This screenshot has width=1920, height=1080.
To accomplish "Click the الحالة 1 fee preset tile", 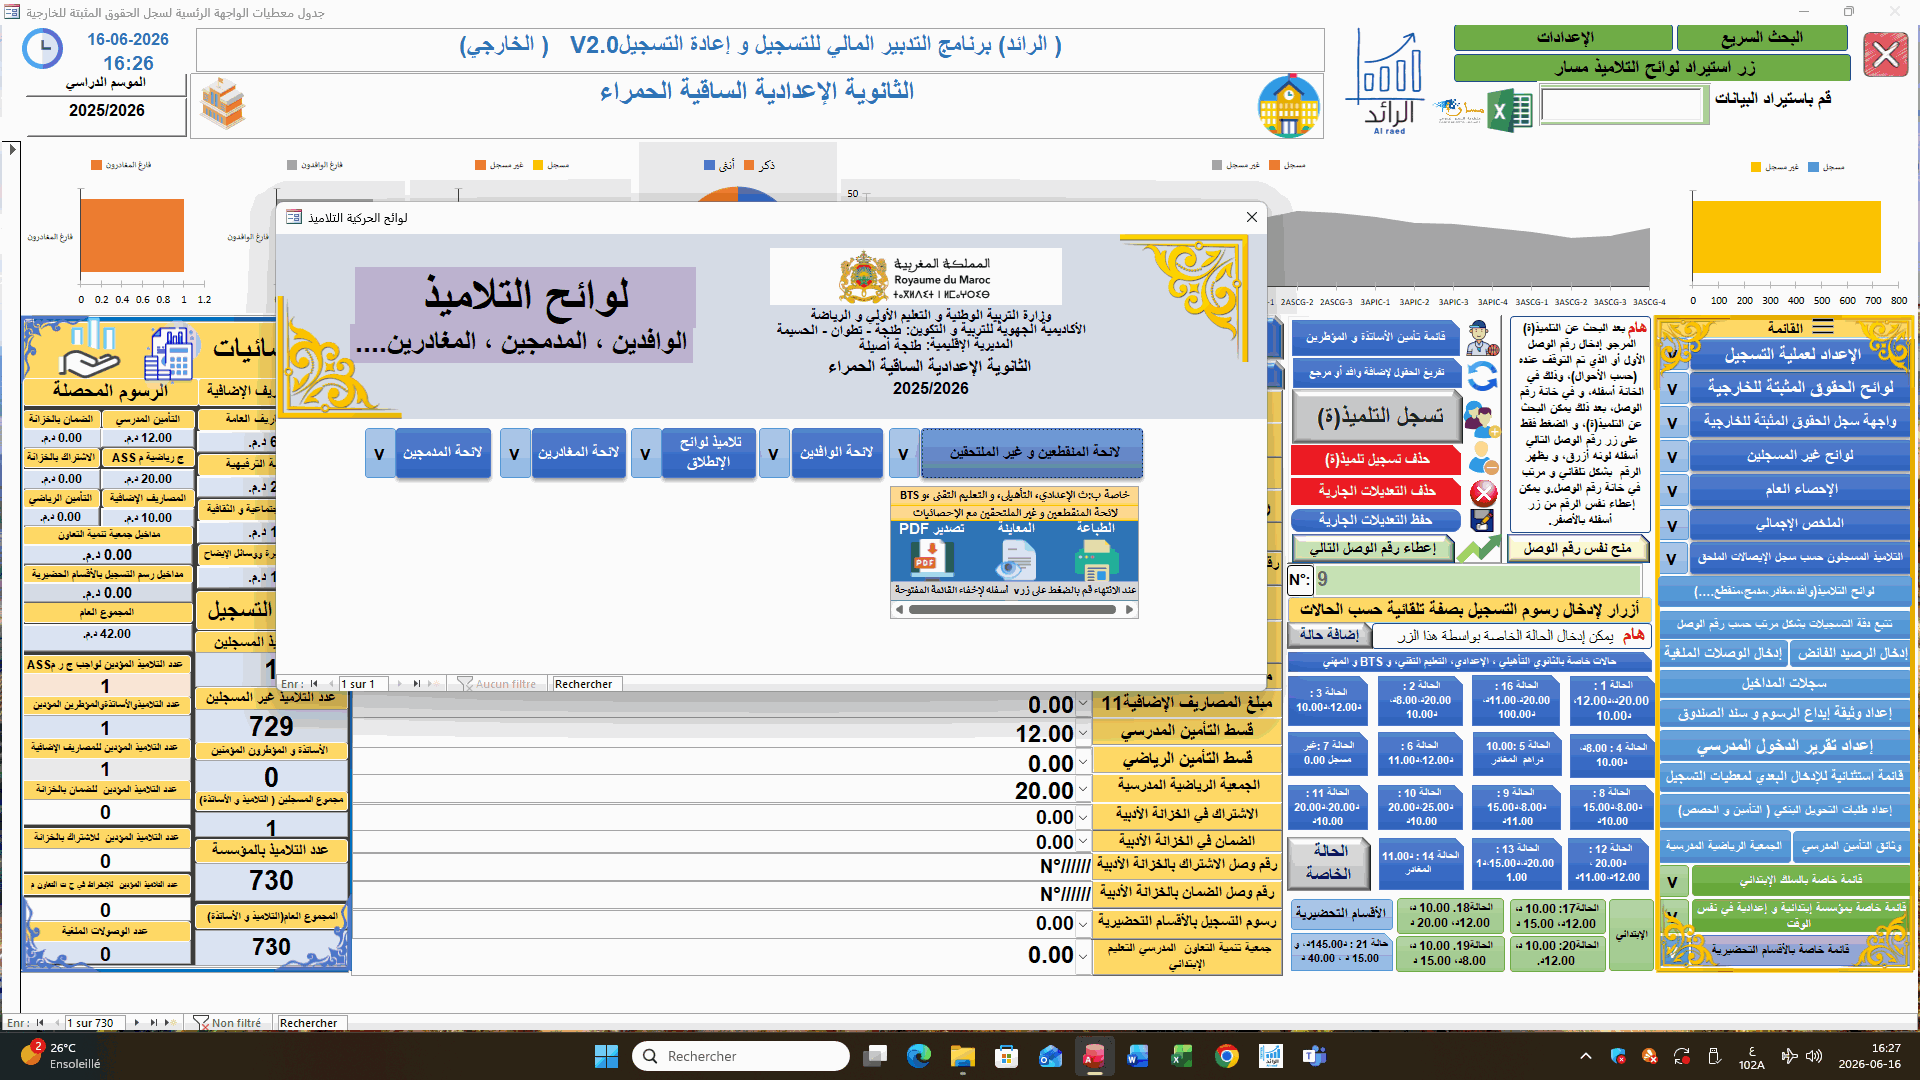I will click(x=1612, y=700).
